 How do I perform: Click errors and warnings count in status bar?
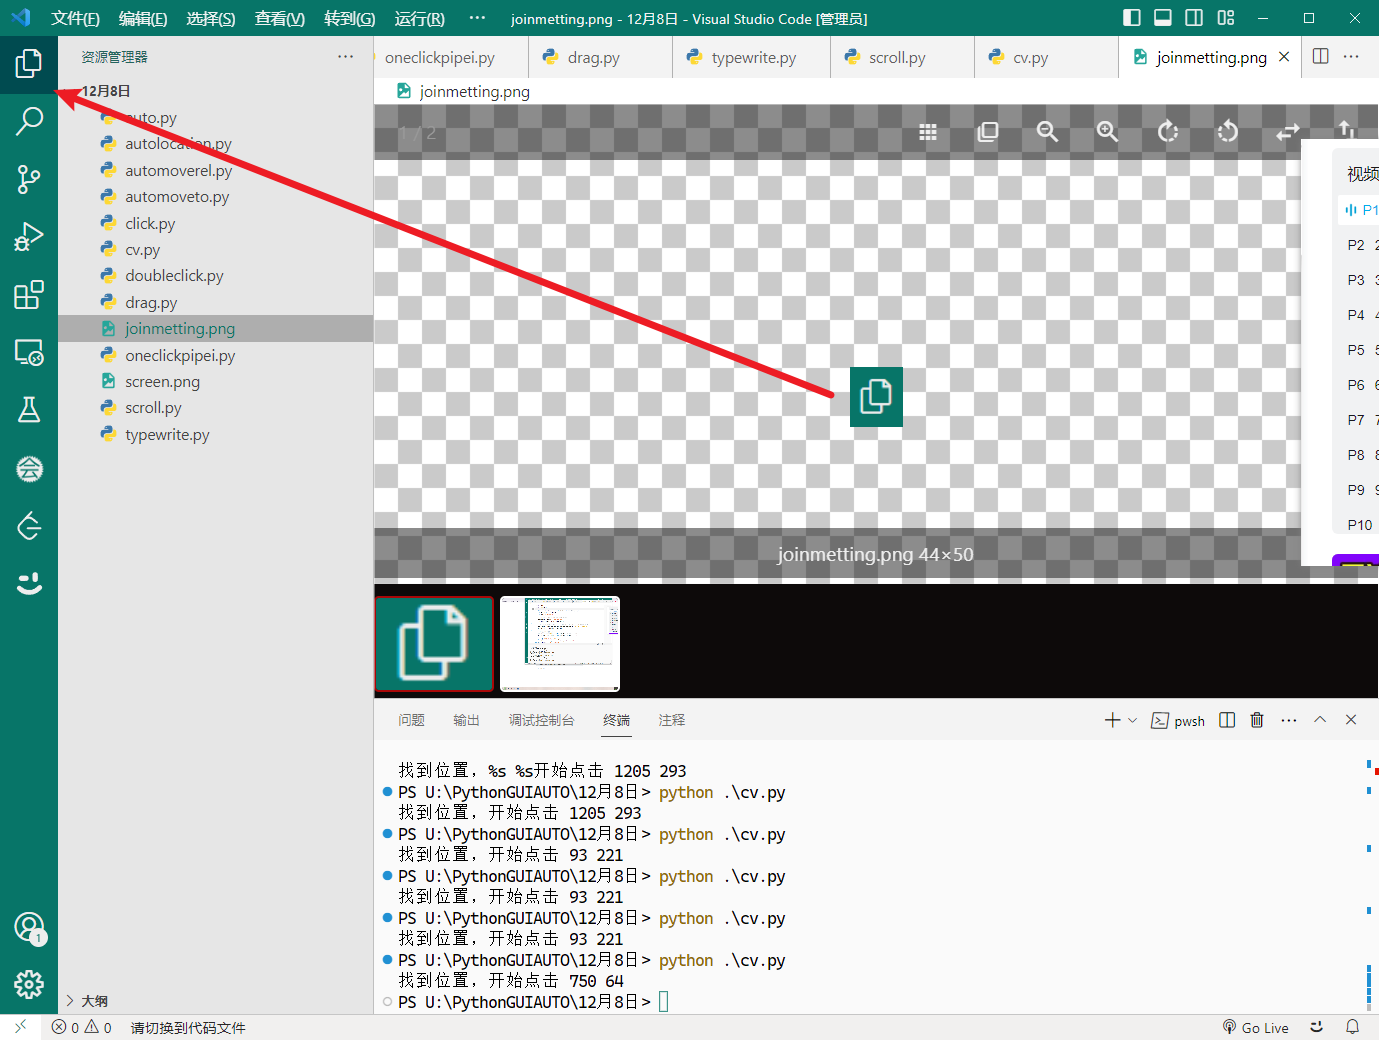click(82, 1027)
